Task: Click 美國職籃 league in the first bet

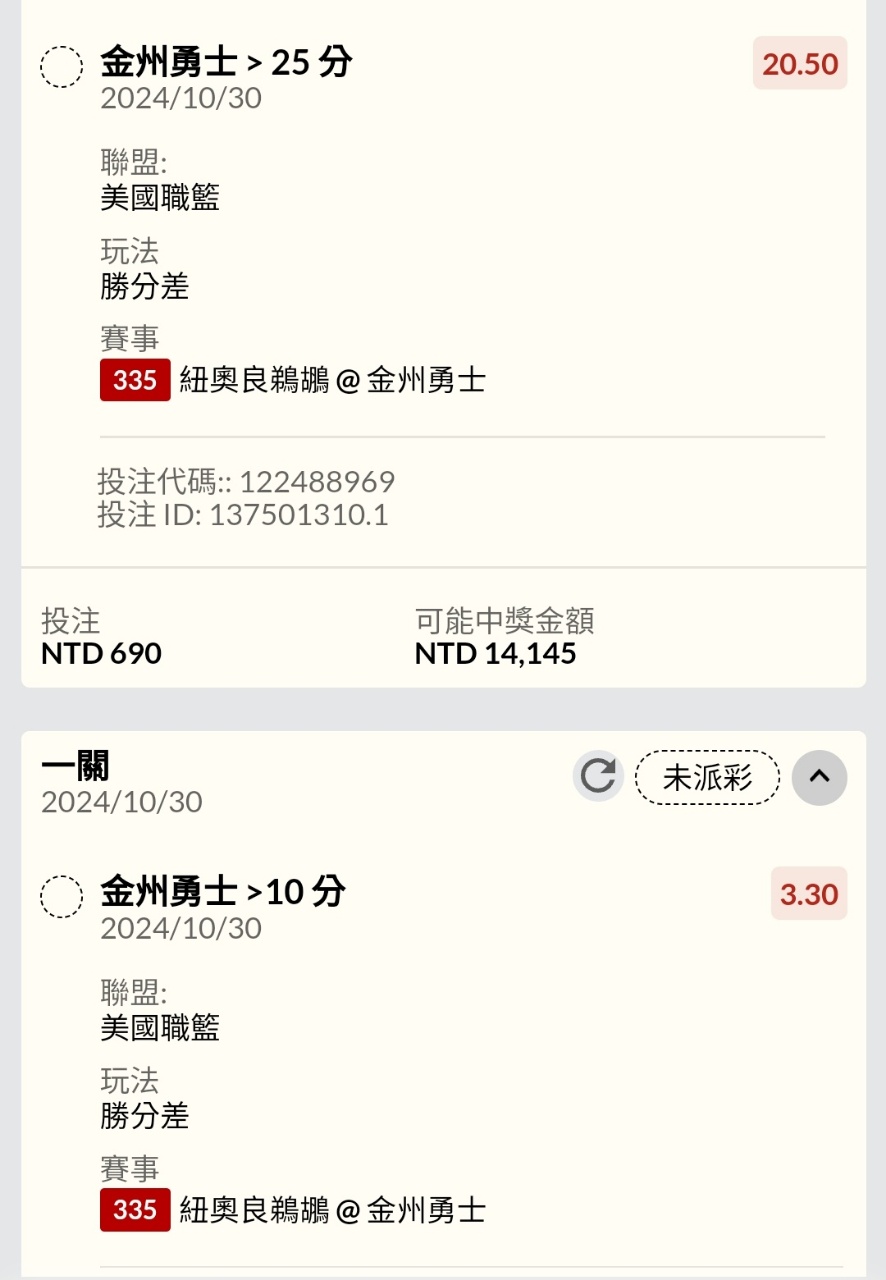Action: (x=160, y=198)
